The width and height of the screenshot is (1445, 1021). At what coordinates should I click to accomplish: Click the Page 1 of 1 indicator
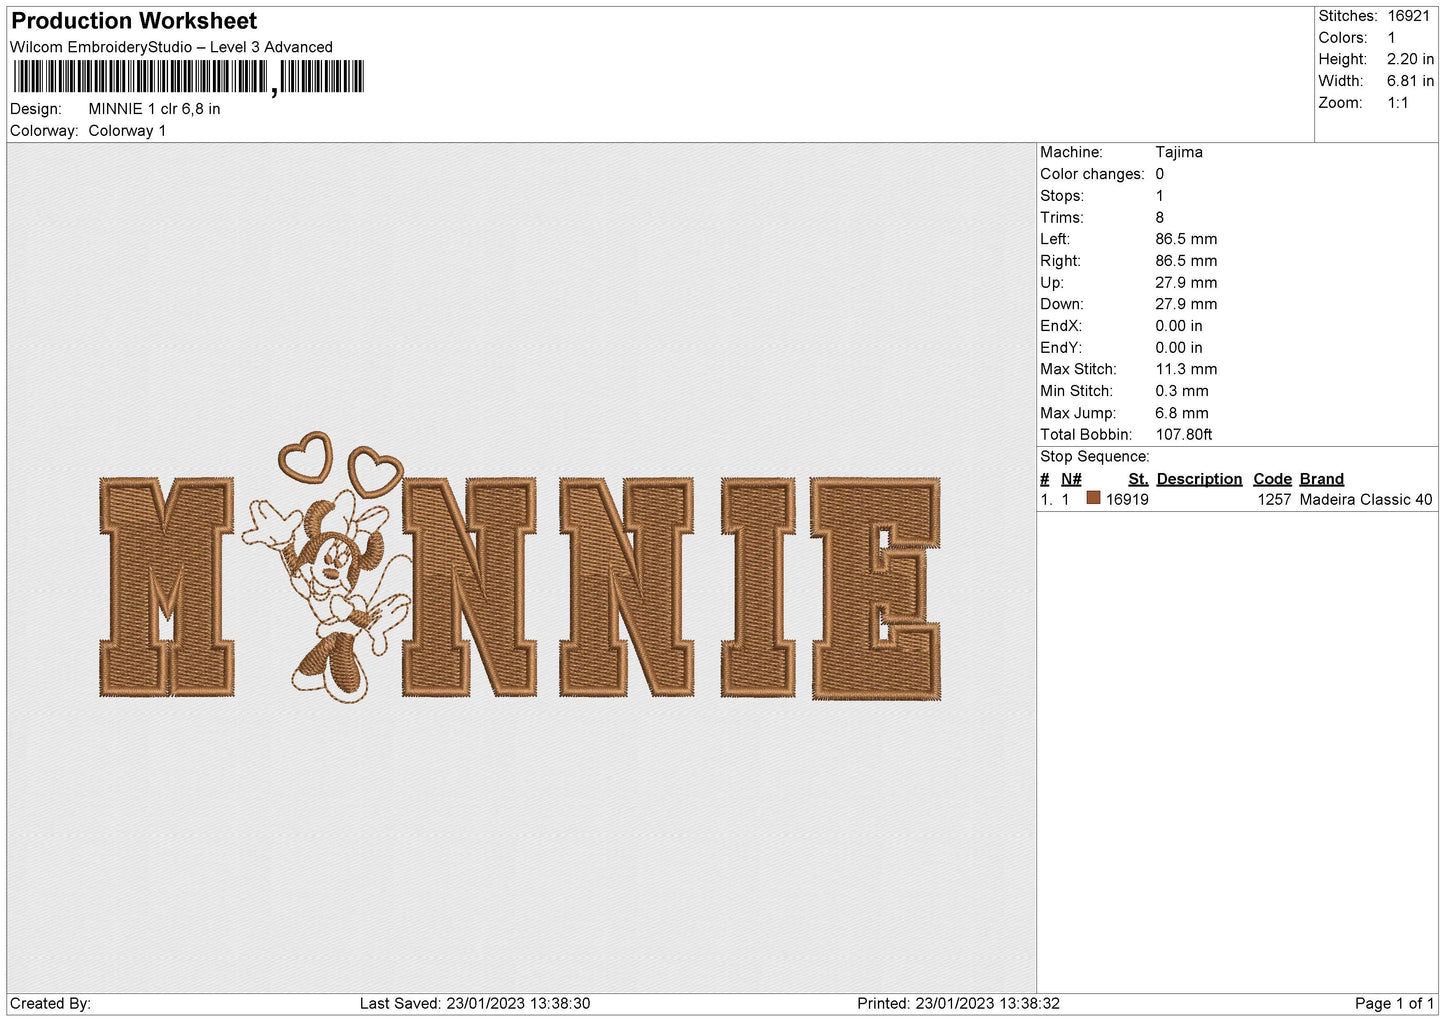point(1393,1003)
